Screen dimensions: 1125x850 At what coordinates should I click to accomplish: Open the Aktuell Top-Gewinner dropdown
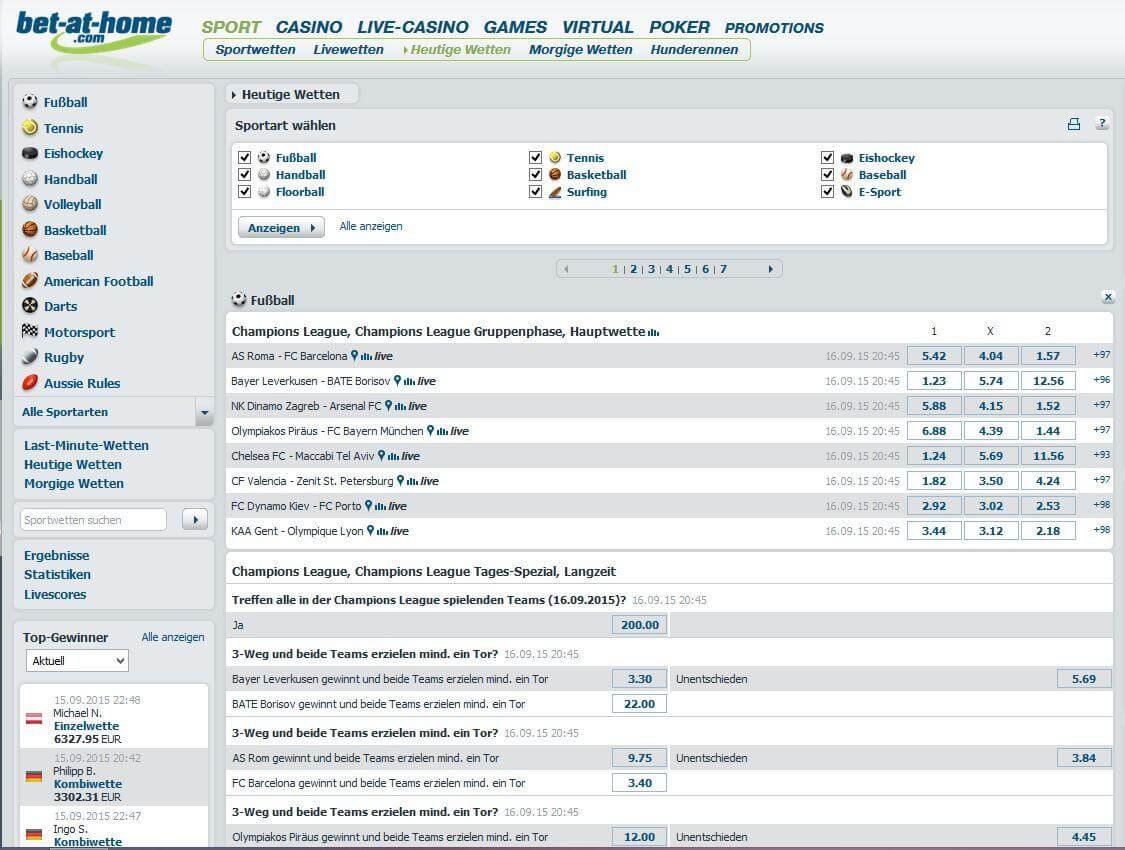click(77, 661)
